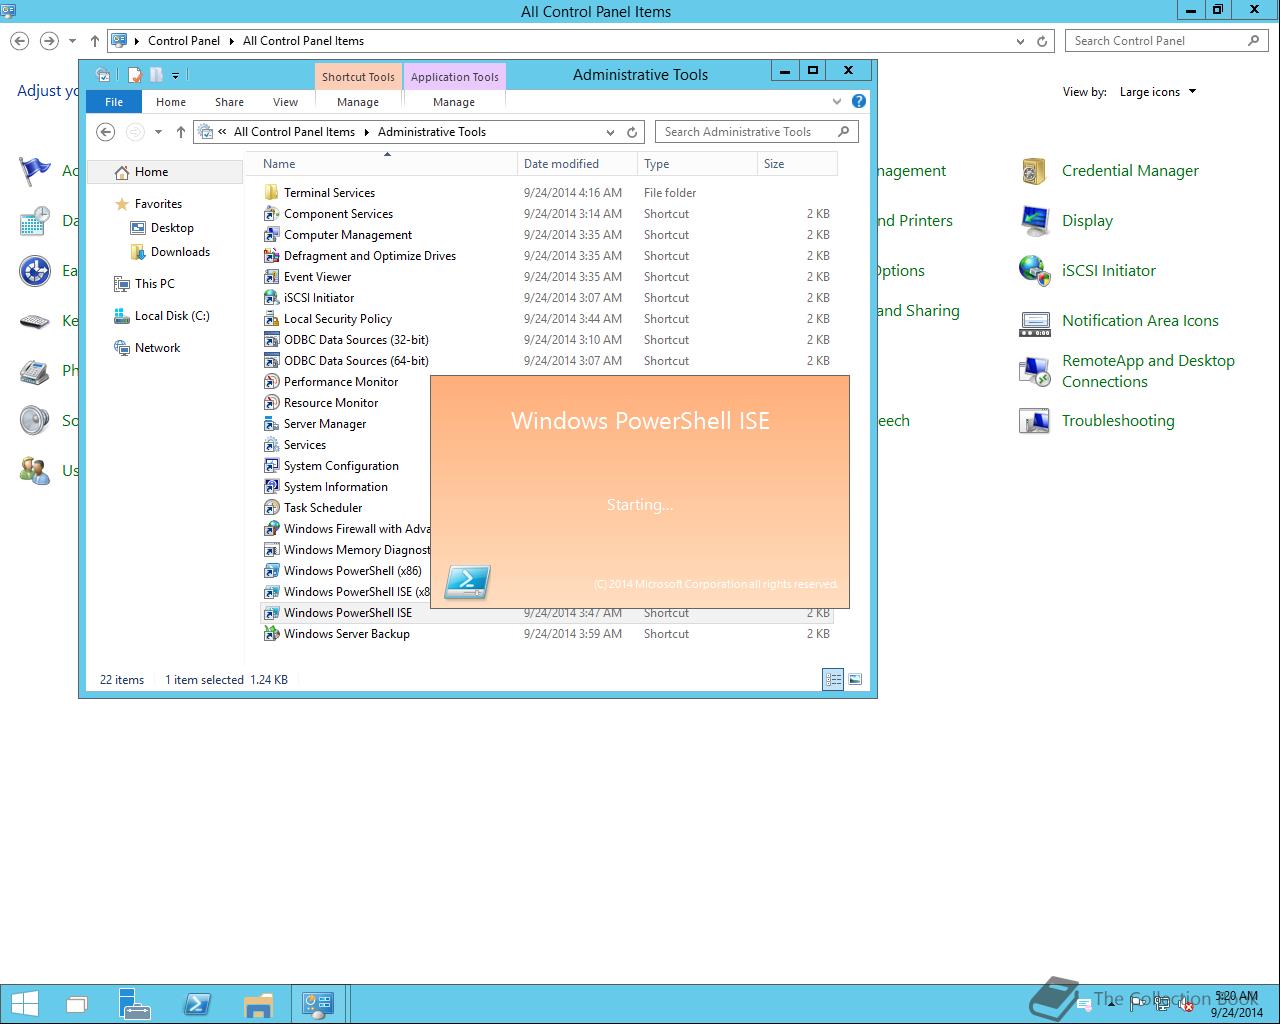Open recent locations dropdown in Control Panel

[x=72, y=41]
